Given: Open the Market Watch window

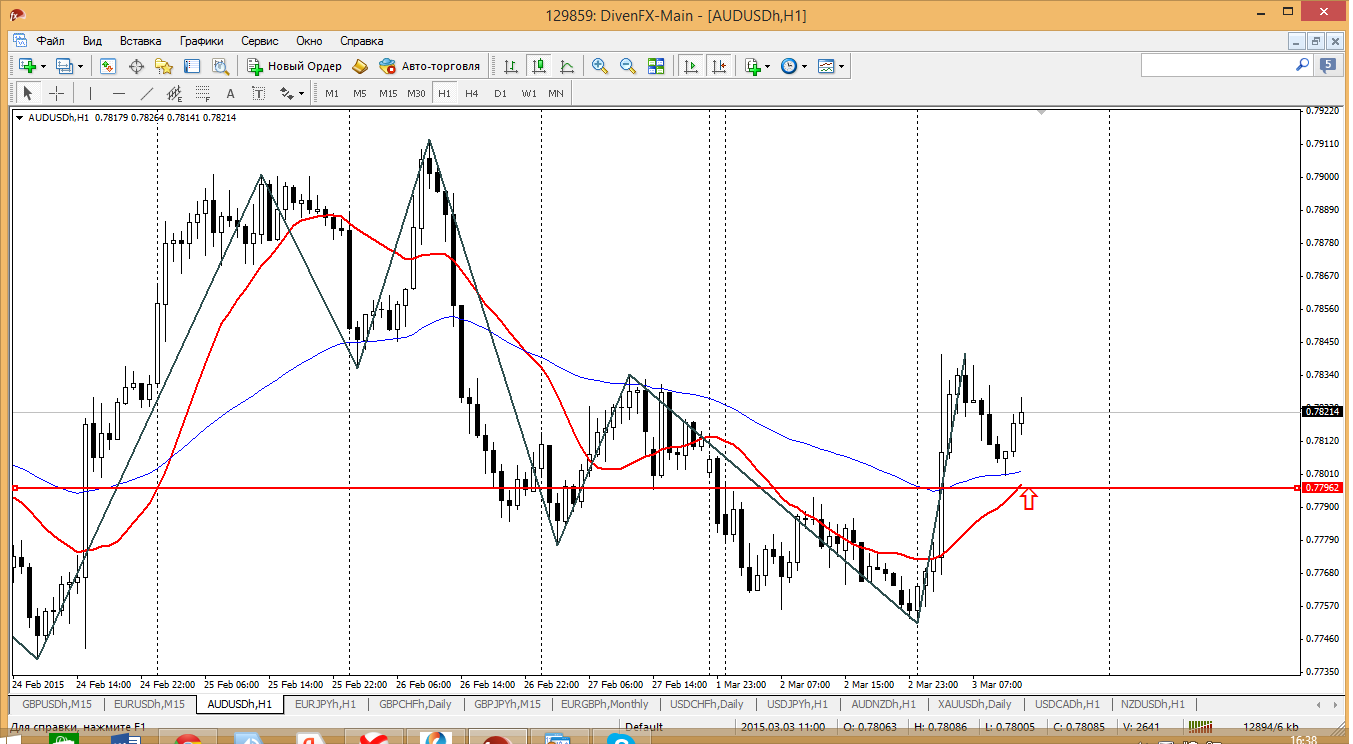Looking at the screenshot, I should click(x=107, y=66).
